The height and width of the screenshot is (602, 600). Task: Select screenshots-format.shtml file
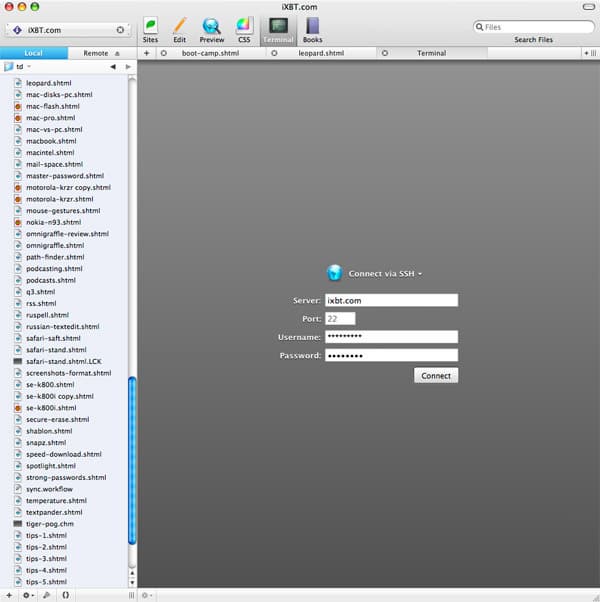coord(69,373)
